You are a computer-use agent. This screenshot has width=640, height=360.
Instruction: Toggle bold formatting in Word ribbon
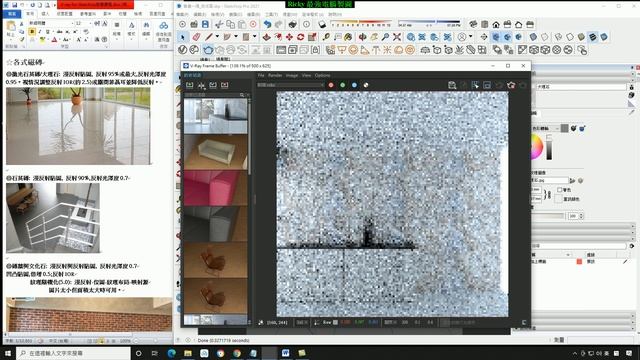coord(32,31)
